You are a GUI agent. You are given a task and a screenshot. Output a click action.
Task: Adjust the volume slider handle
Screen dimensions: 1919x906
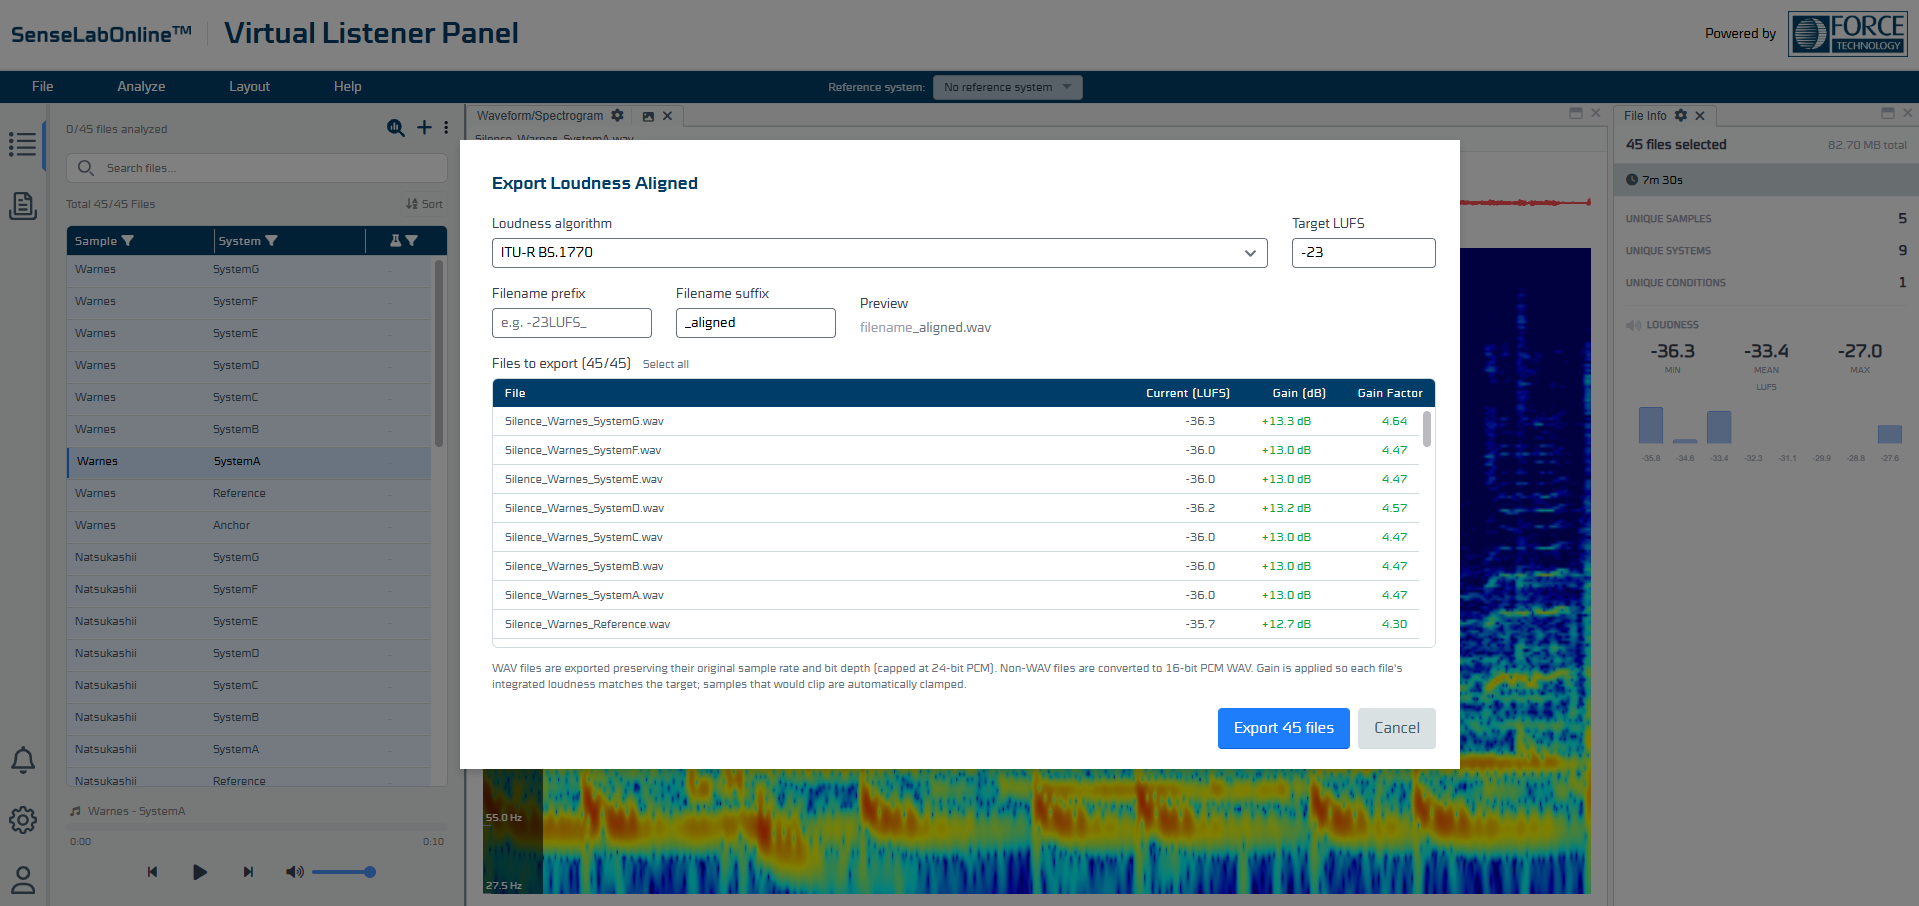point(370,872)
